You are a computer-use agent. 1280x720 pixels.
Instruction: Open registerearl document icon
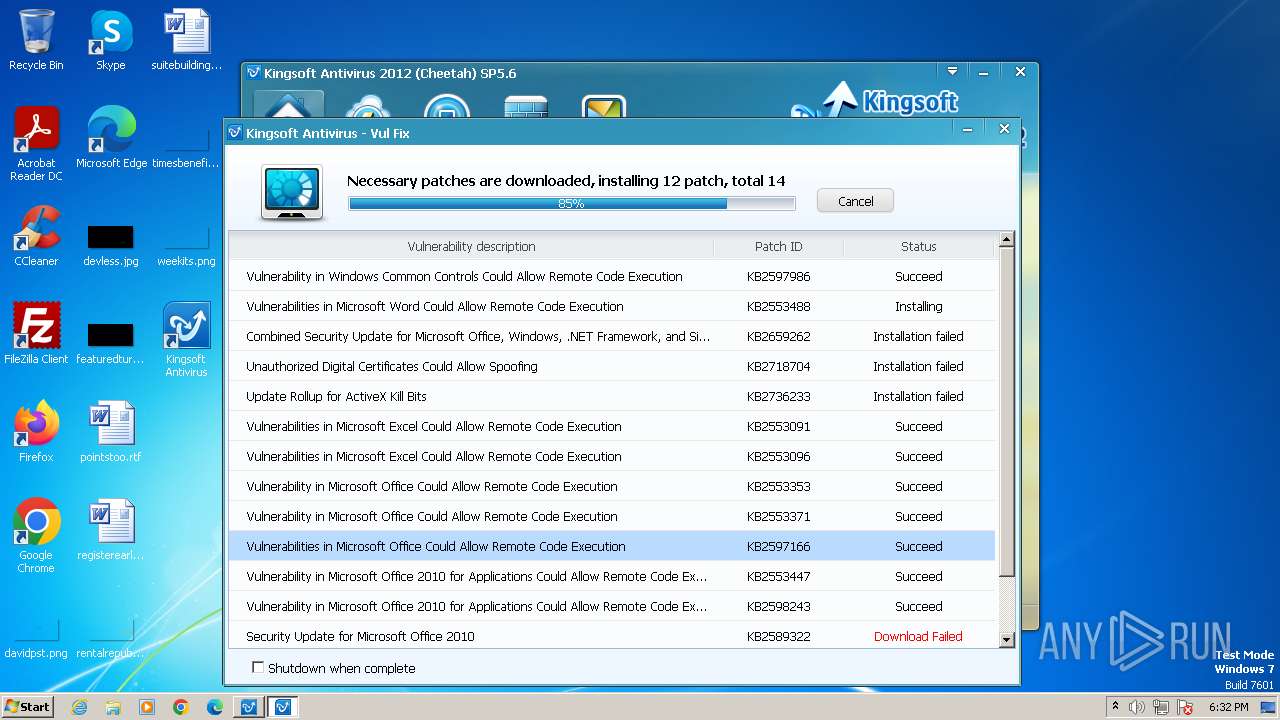110,530
